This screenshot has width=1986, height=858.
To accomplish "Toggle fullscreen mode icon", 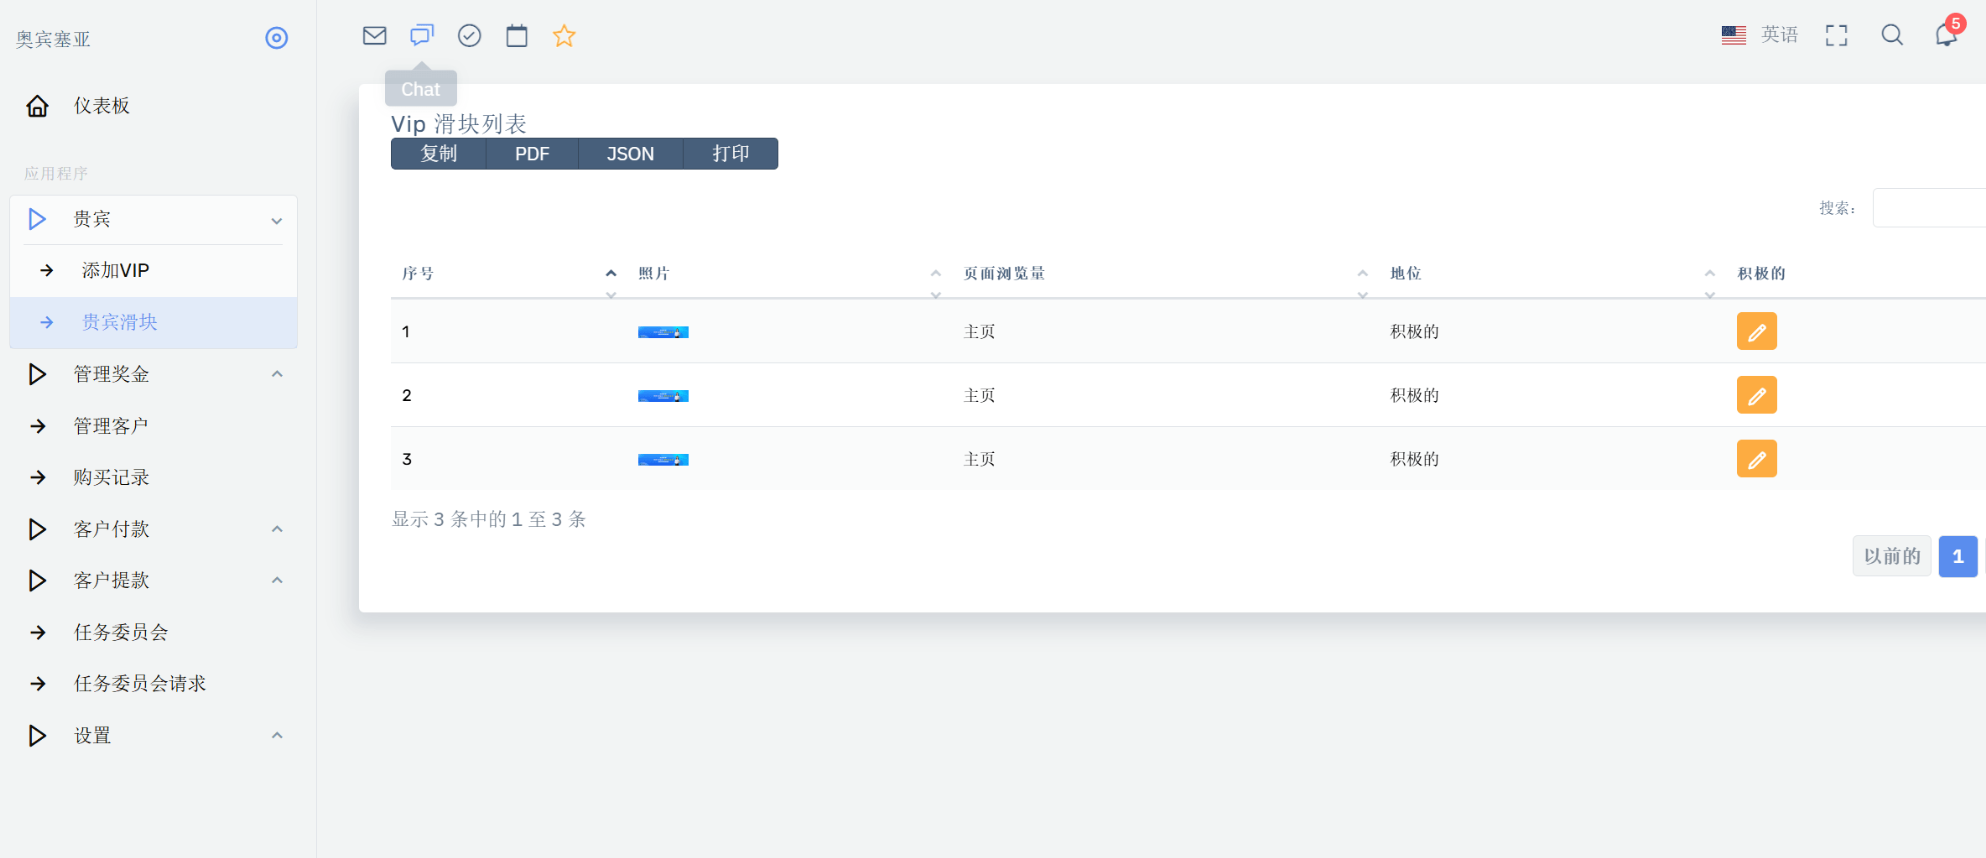I will (x=1836, y=36).
